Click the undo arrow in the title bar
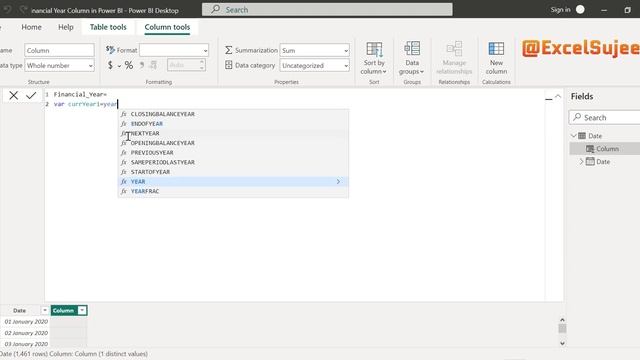 (x=7, y=9)
